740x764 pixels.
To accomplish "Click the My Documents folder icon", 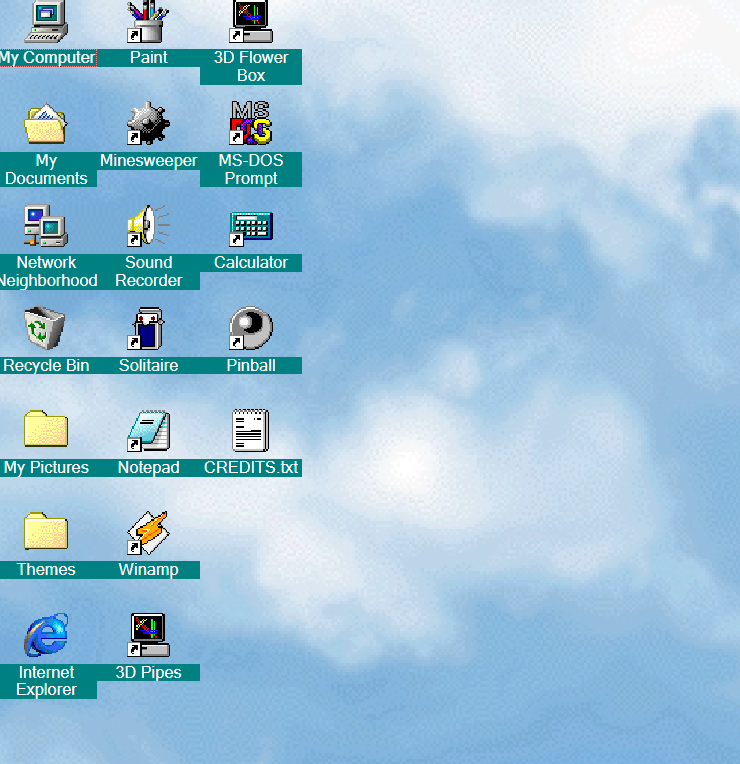I will tap(46, 124).
